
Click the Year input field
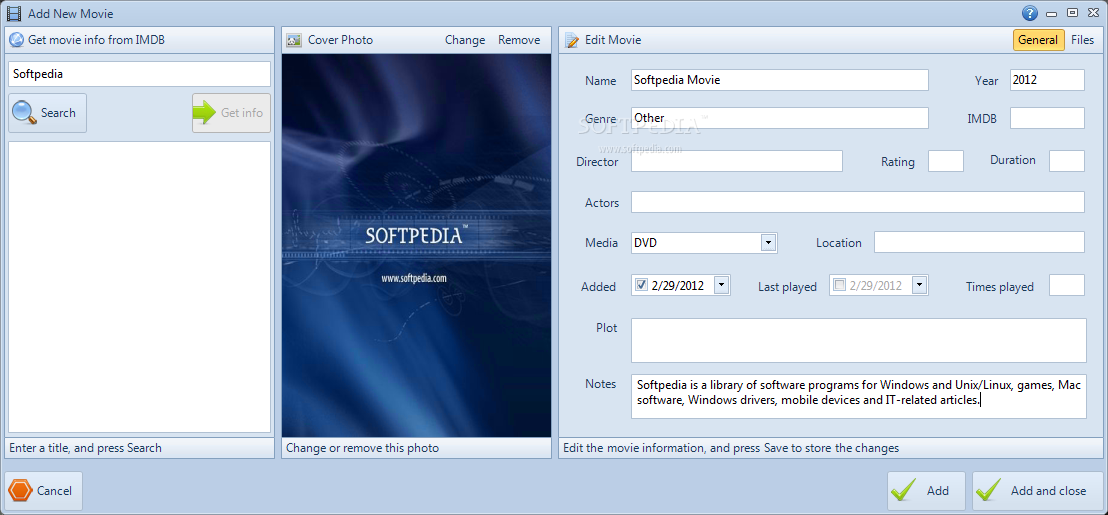[x=1047, y=80]
